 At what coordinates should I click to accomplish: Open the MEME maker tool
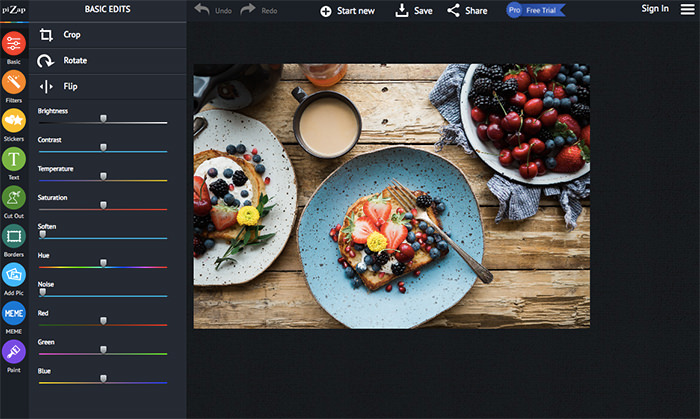click(14, 313)
